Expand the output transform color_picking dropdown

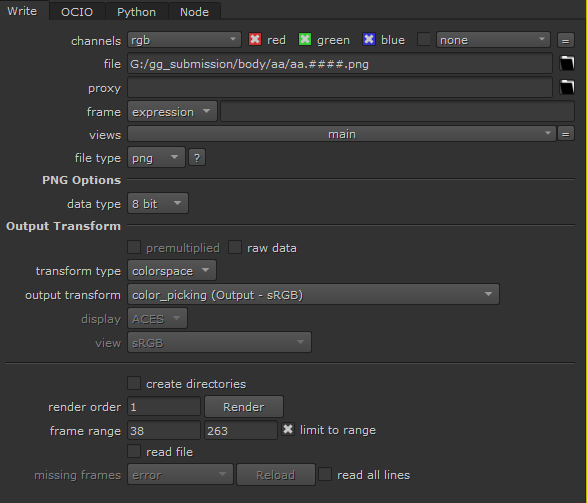pyautogui.click(x=313, y=295)
